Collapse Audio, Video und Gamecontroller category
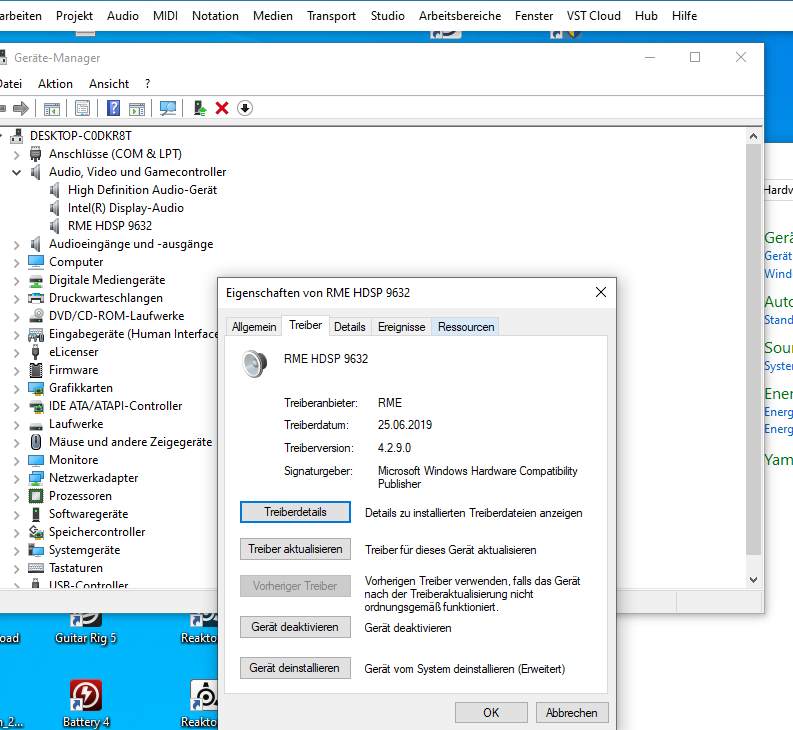This screenshot has width=793, height=730. tap(17, 173)
